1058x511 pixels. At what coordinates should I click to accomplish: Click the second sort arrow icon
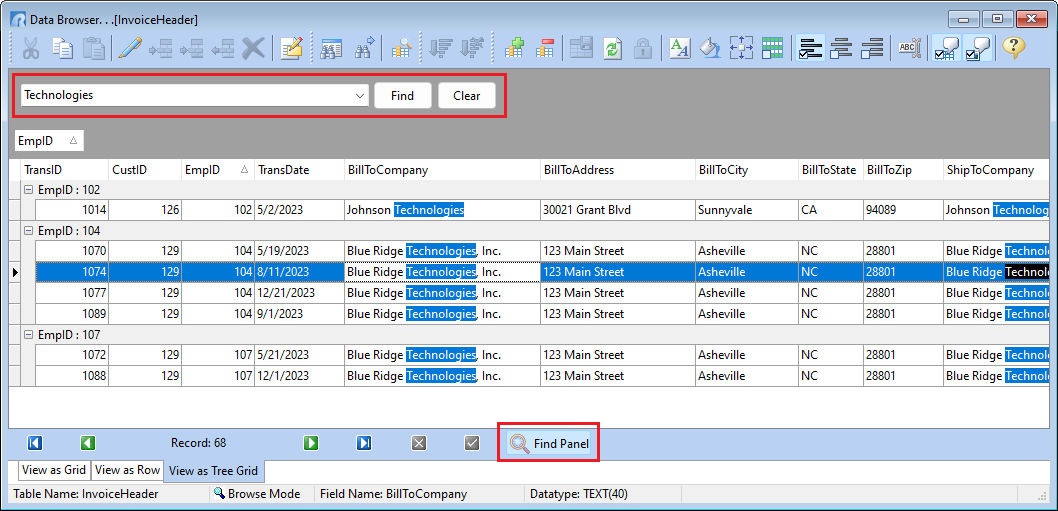(472, 49)
